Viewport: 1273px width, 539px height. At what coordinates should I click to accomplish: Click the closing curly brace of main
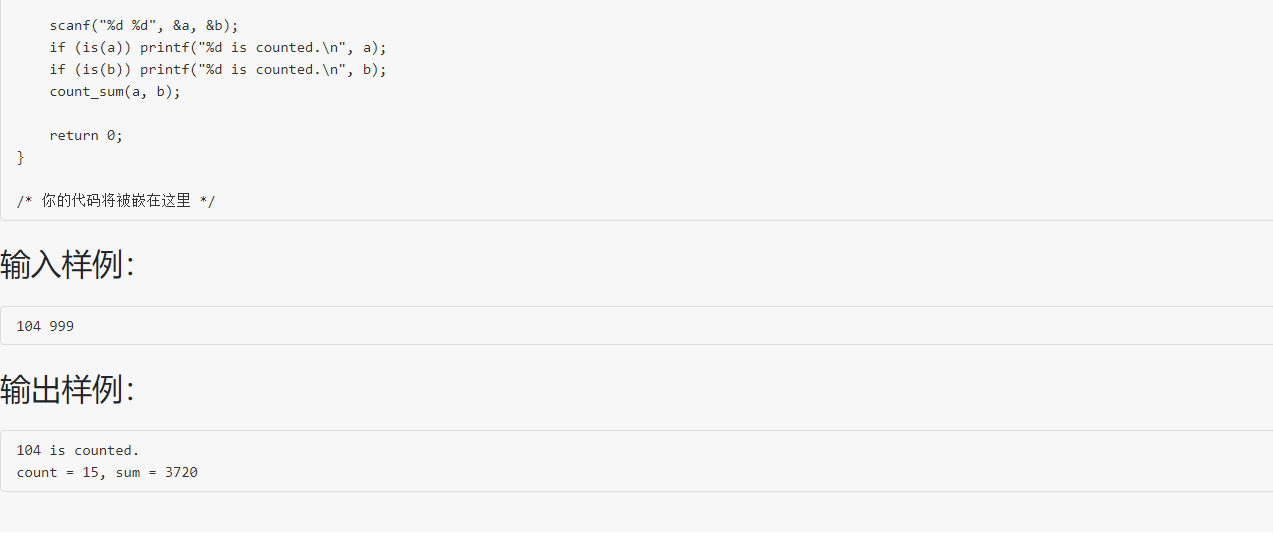pyautogui.click(x=21, y=157)
